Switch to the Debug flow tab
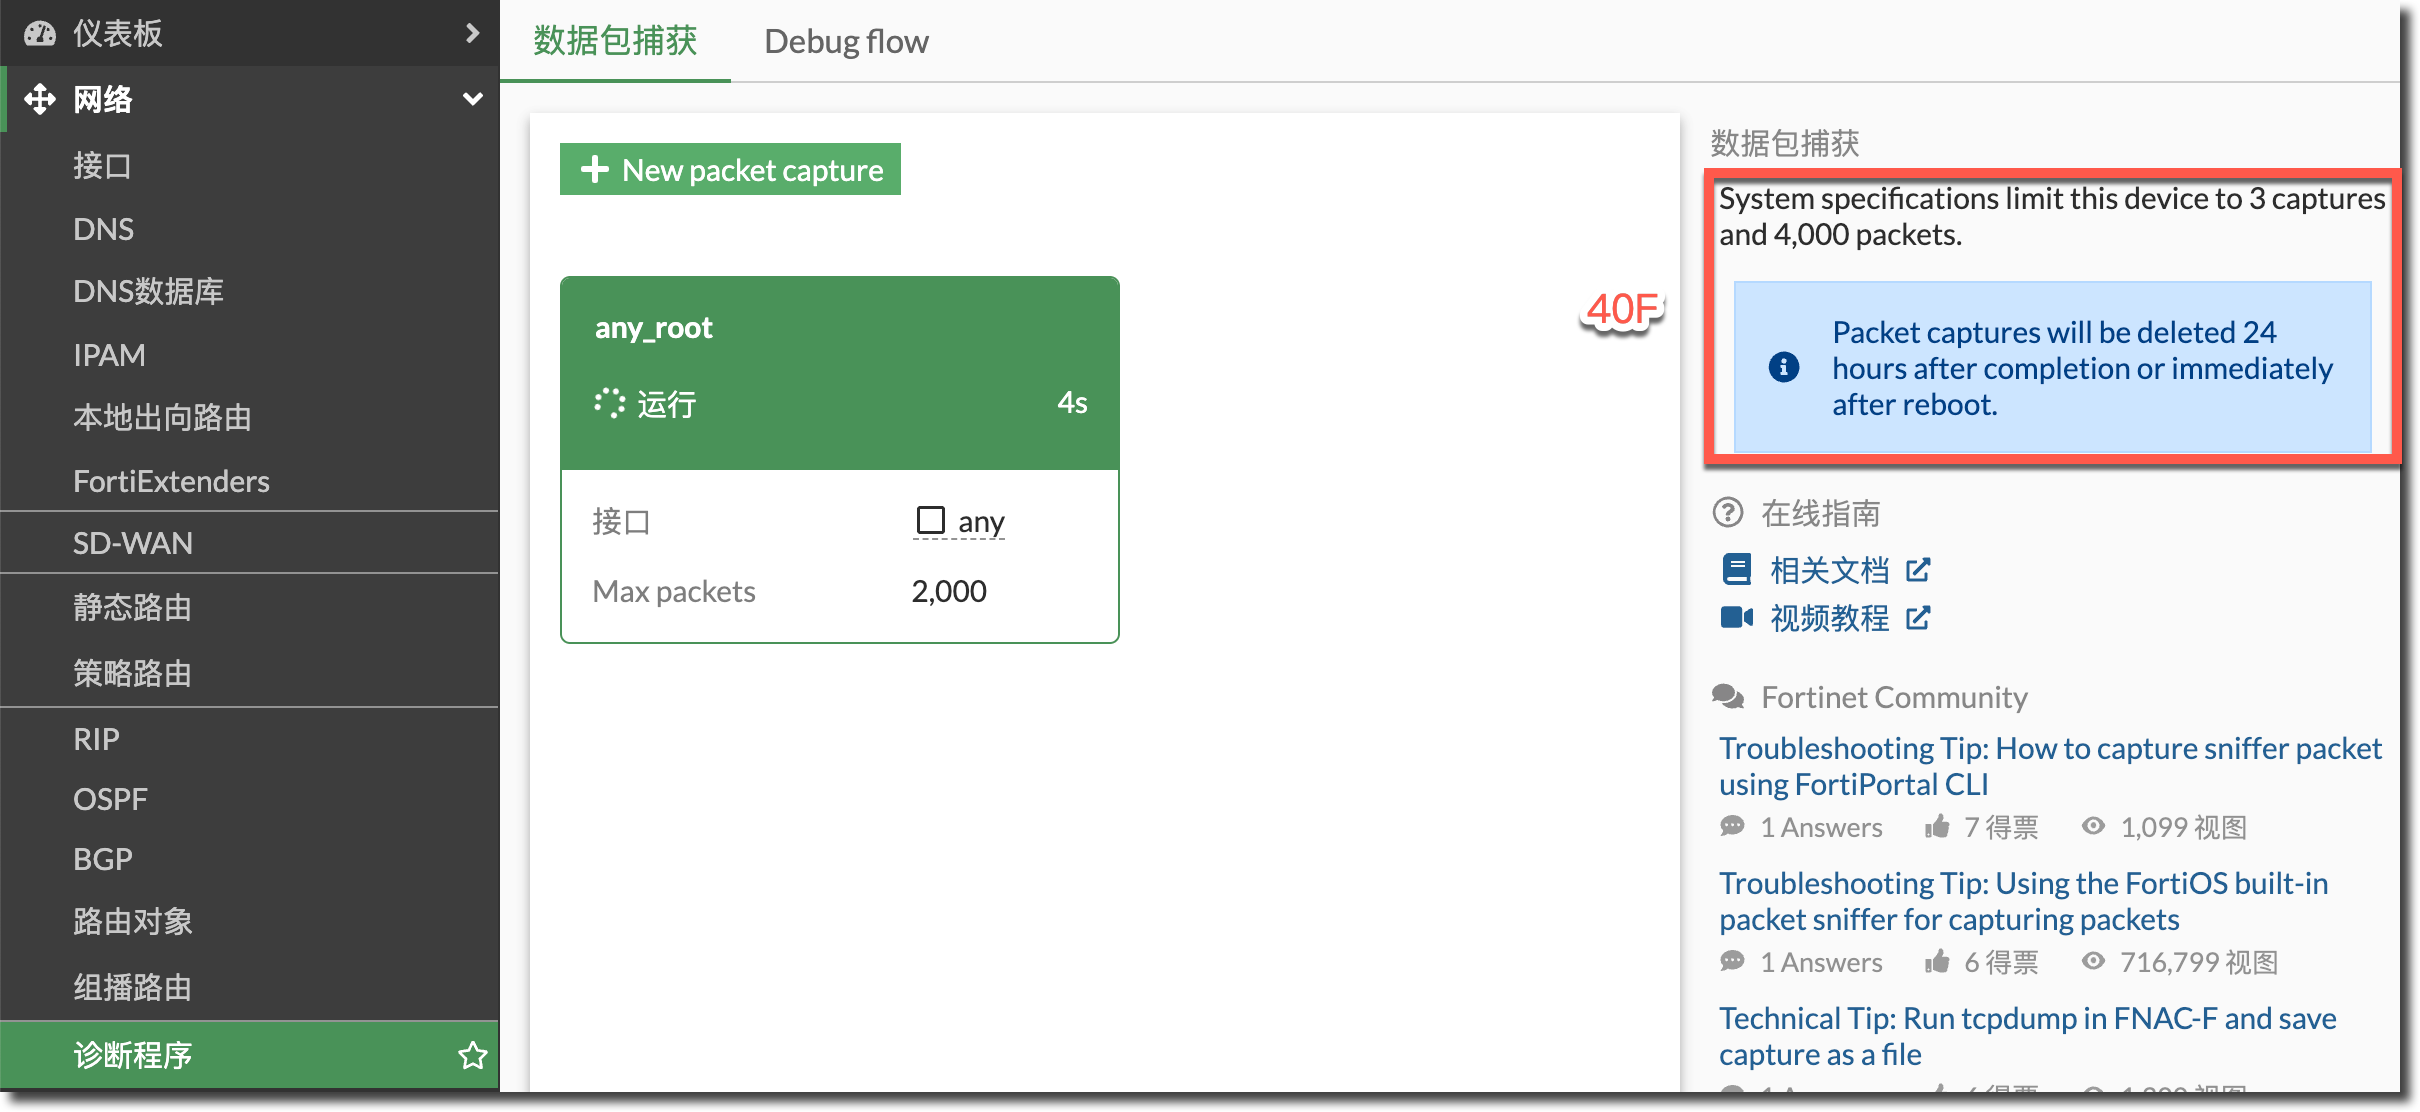2420x1112 pixels. 846,42
